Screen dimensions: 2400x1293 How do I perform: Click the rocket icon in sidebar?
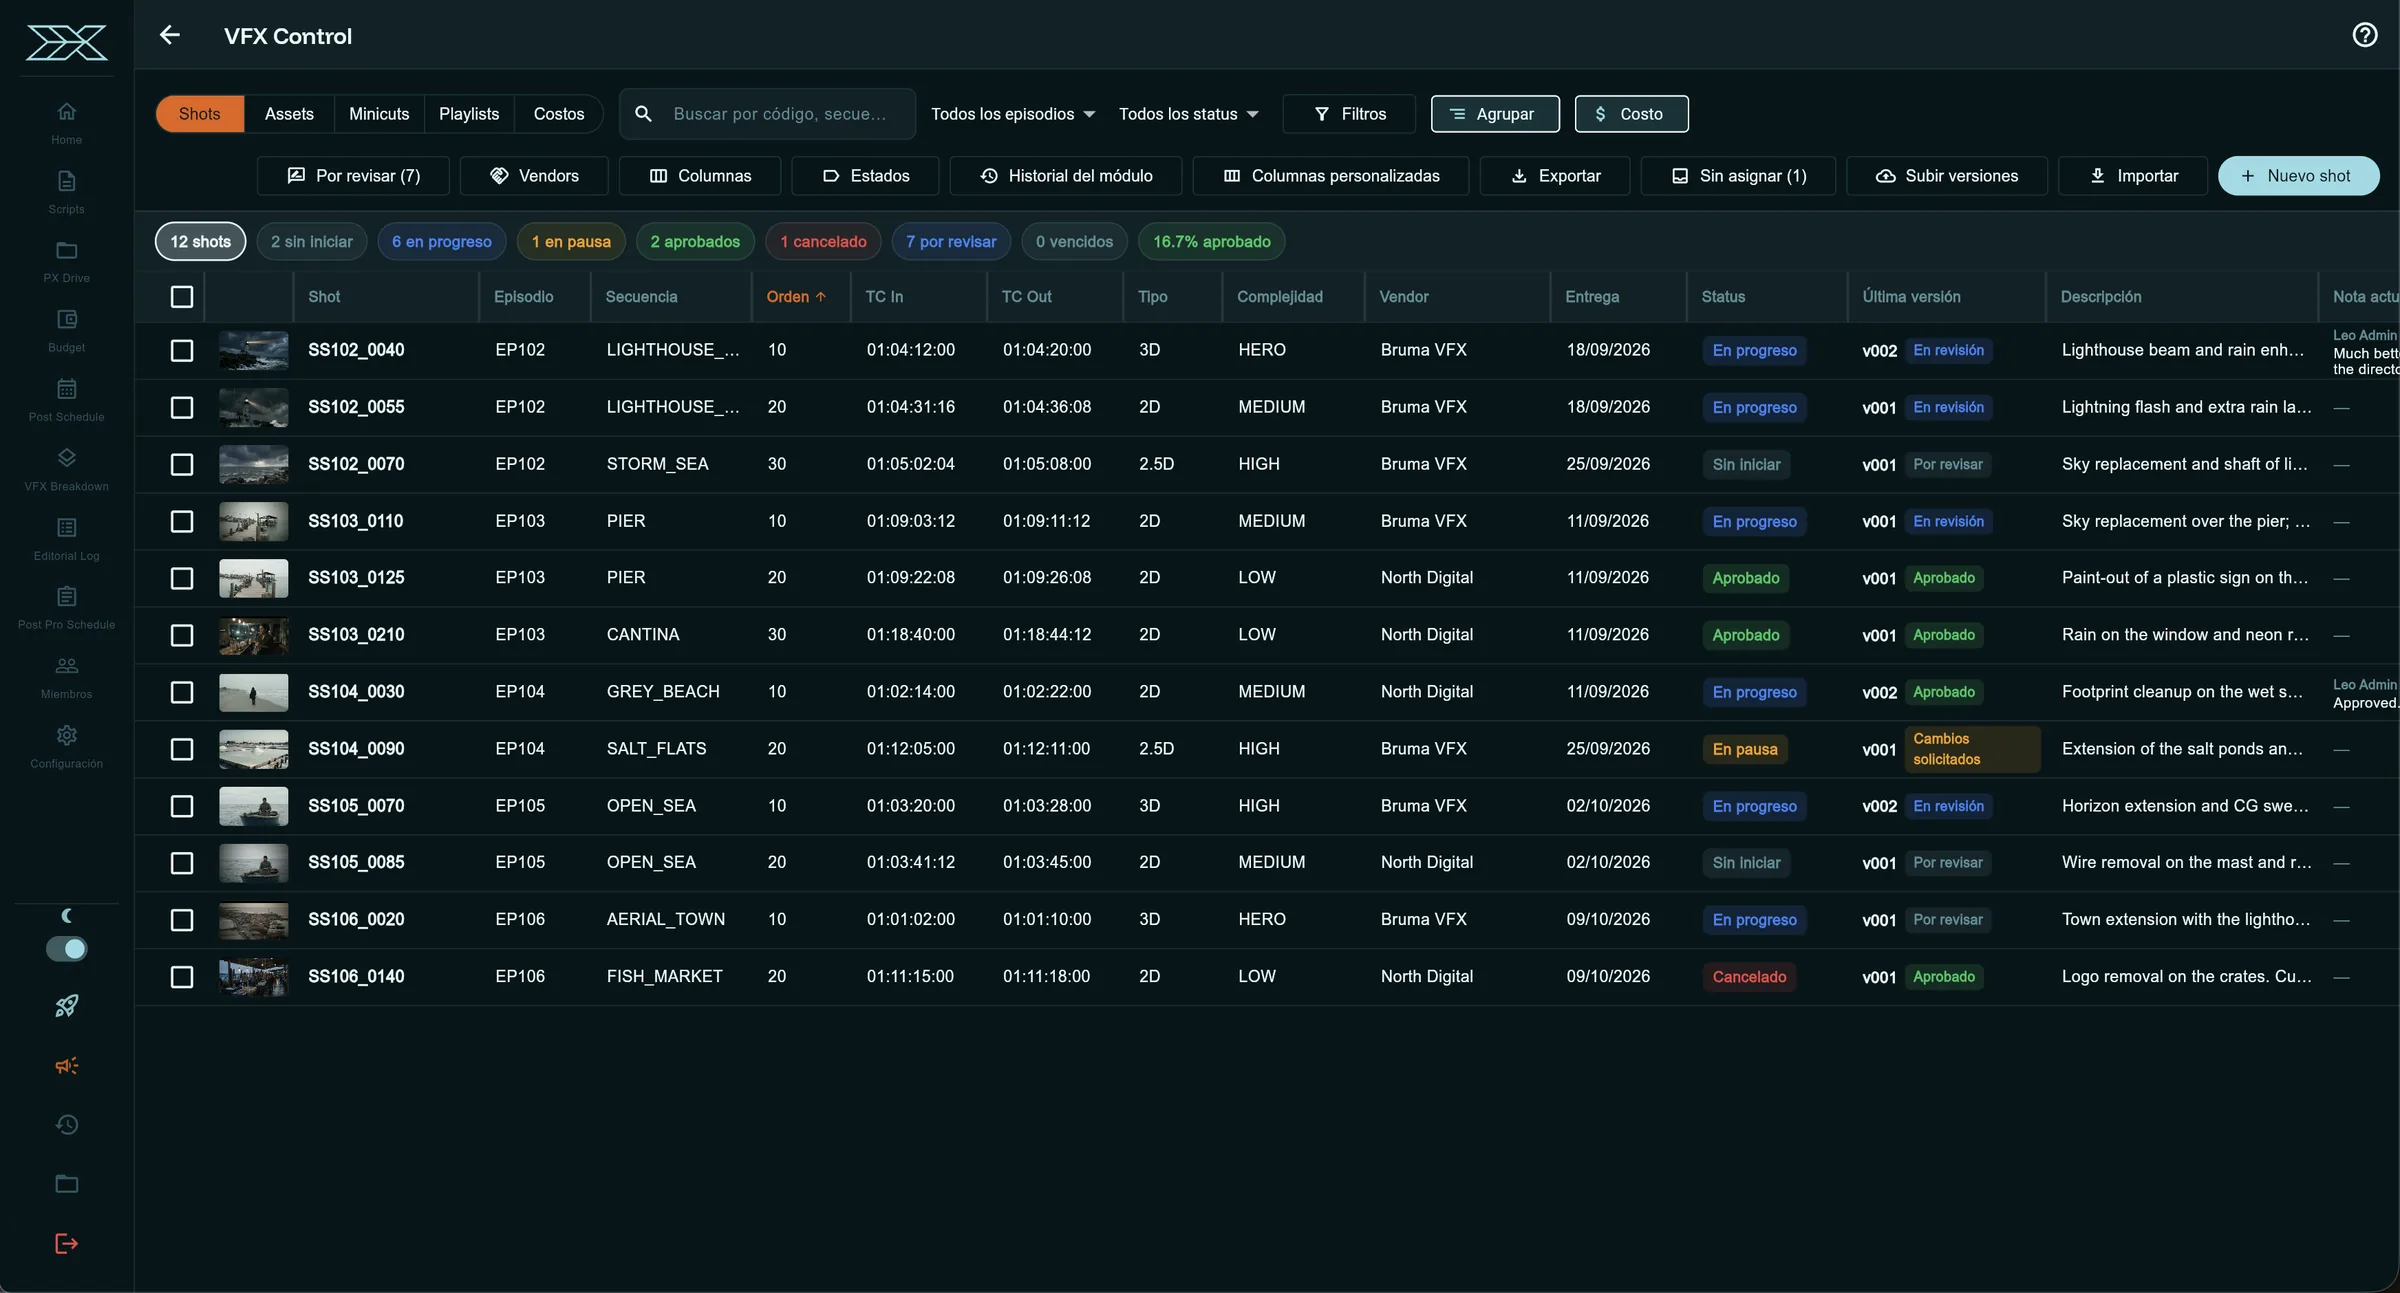tap(67, 1006)
